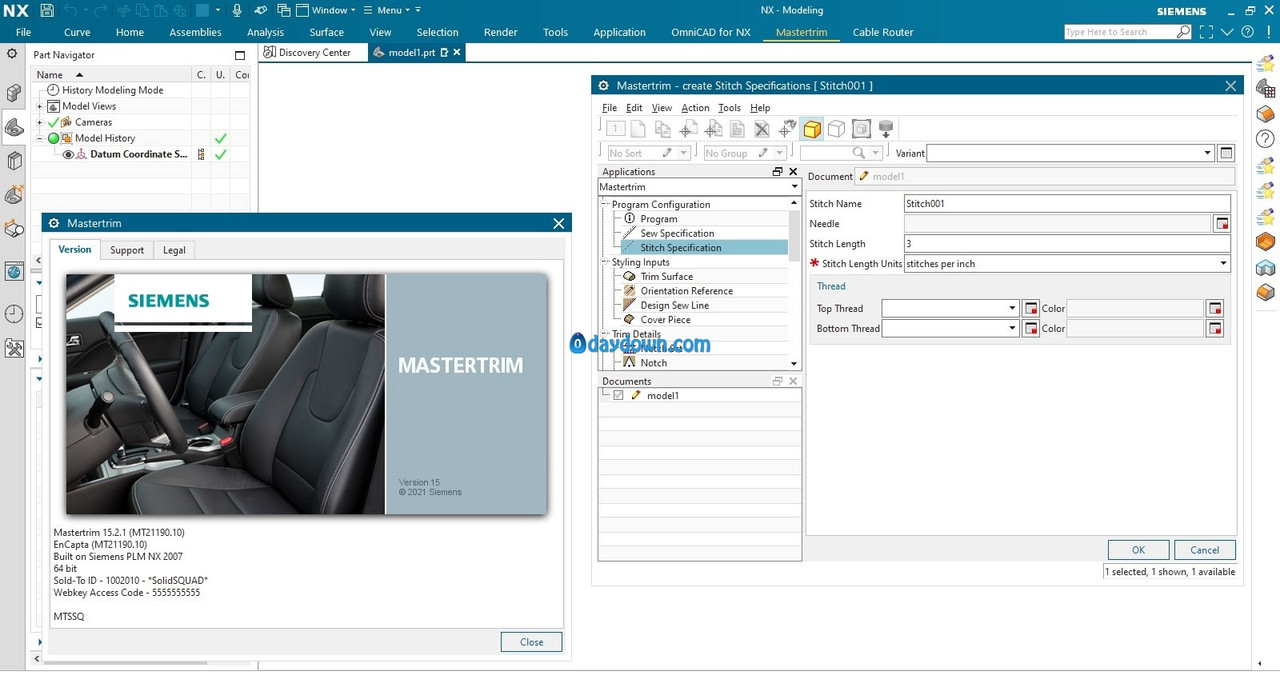Click the Top Thread Color picker button
This screenshot has height=687, width=1280.
coord(1215,308)
